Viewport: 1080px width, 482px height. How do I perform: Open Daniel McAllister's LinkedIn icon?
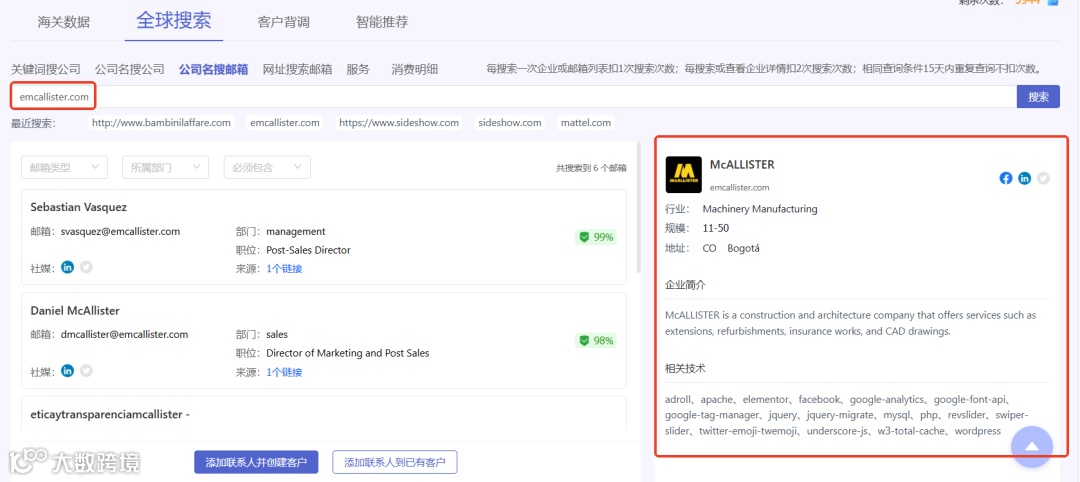click(68, 370)
